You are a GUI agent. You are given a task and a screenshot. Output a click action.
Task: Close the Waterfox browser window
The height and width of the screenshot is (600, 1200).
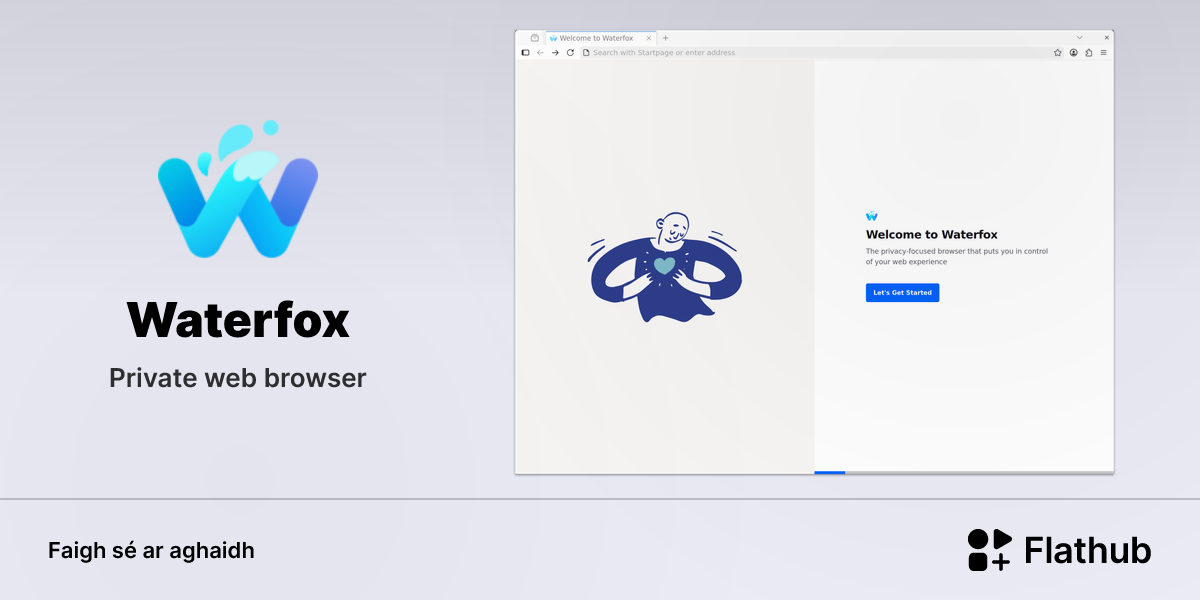tap(1106, 37)
